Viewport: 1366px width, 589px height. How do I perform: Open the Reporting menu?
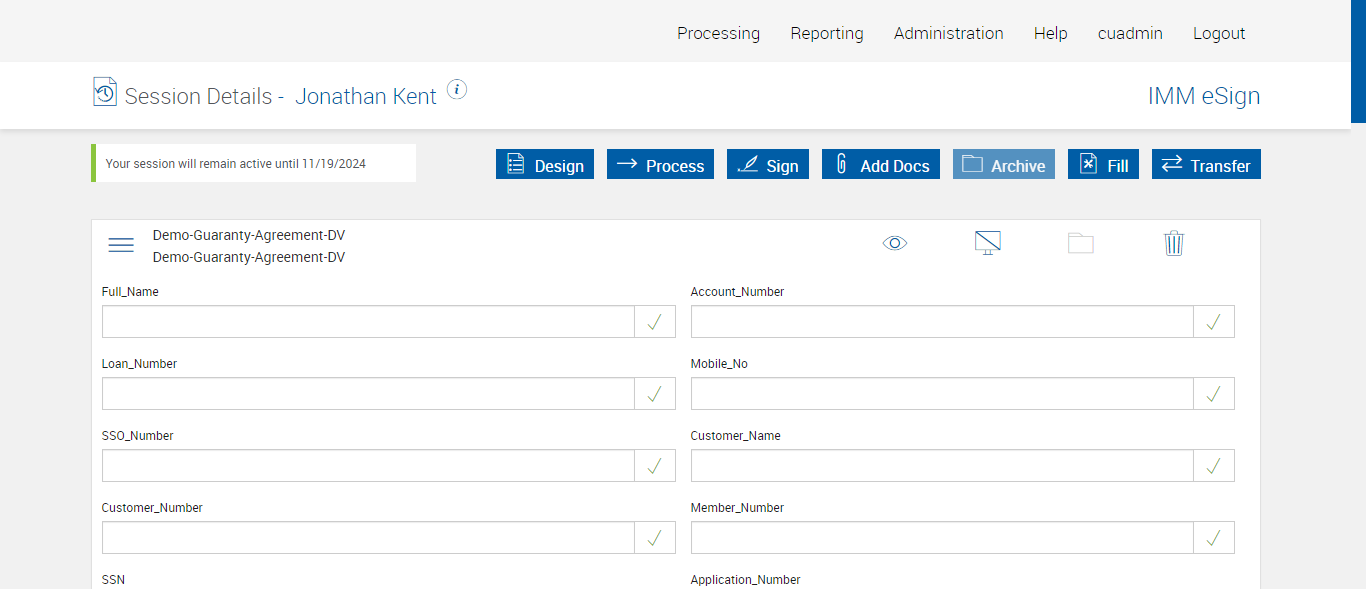(x=827, y=33)
